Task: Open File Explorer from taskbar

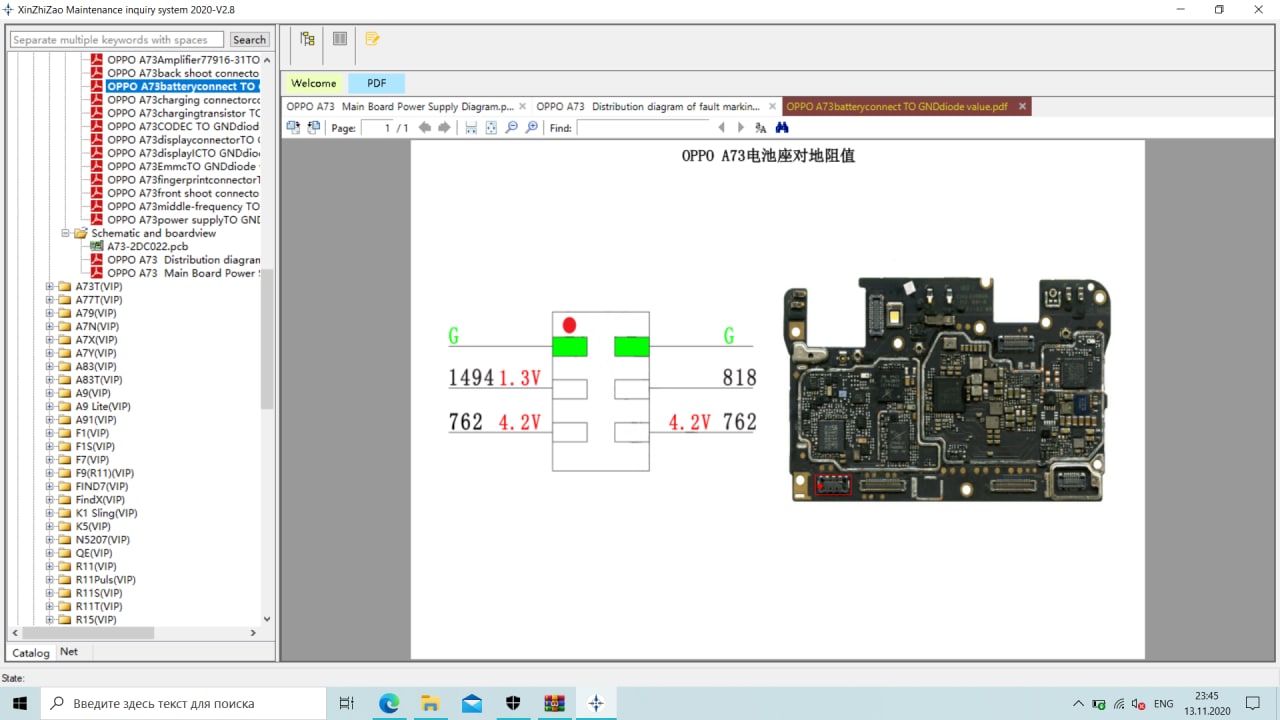Action: (x=430, y=703)
